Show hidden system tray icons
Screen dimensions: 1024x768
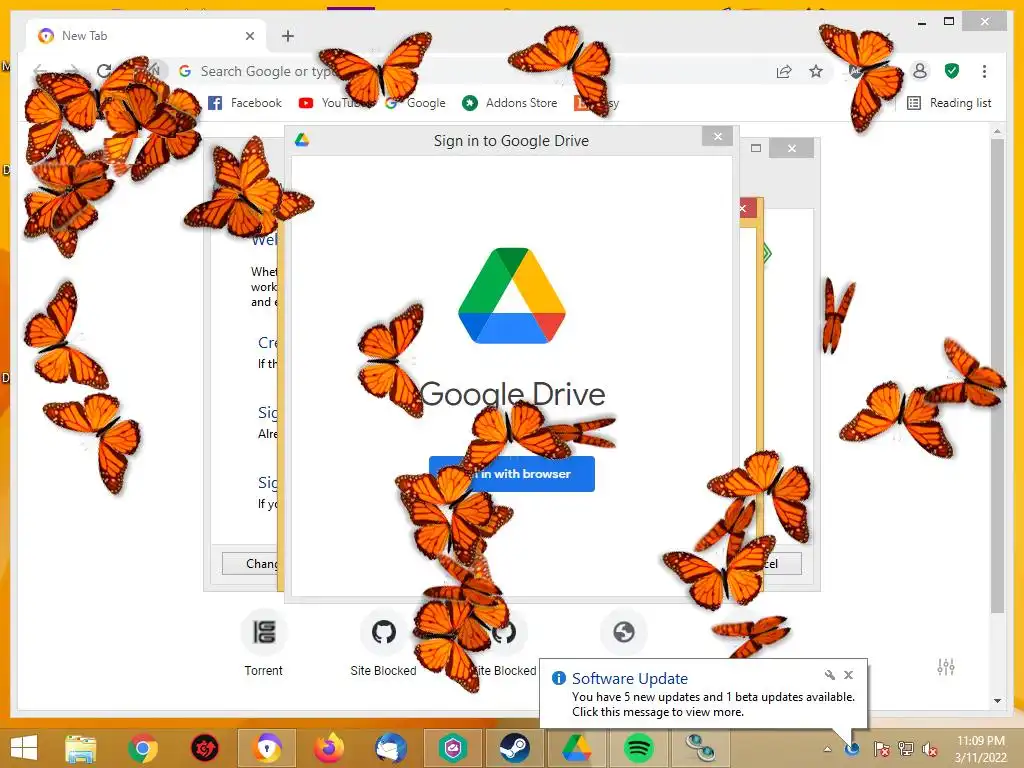point(827,749)
